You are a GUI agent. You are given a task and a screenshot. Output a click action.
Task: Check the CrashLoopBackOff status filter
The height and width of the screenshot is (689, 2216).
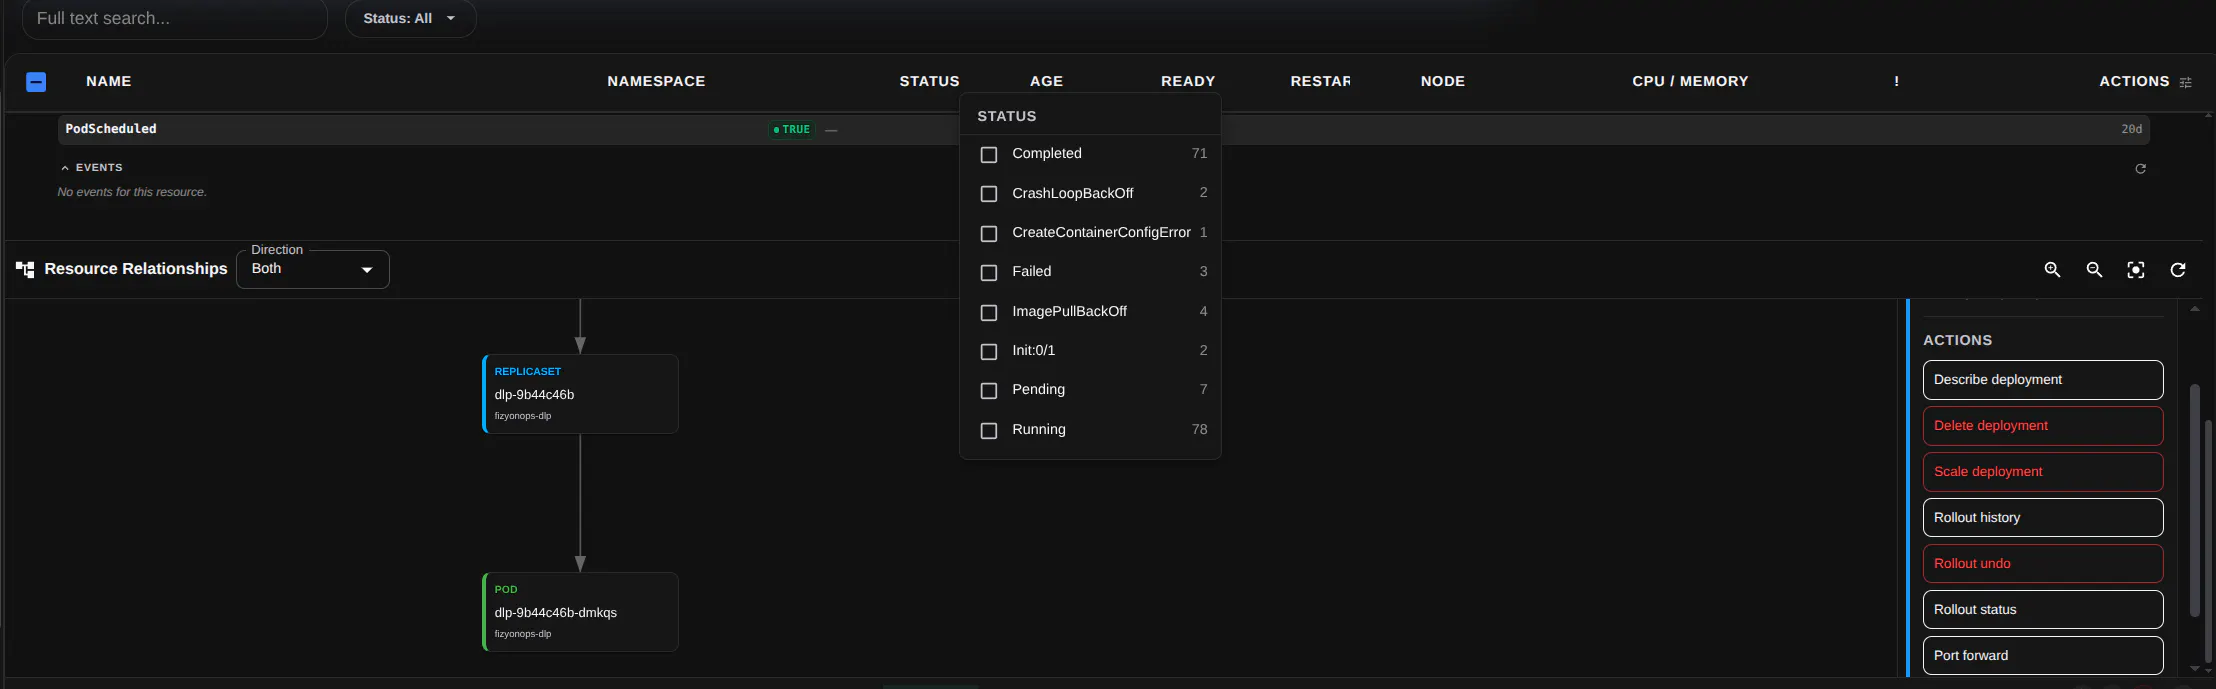tap(989, 194)
